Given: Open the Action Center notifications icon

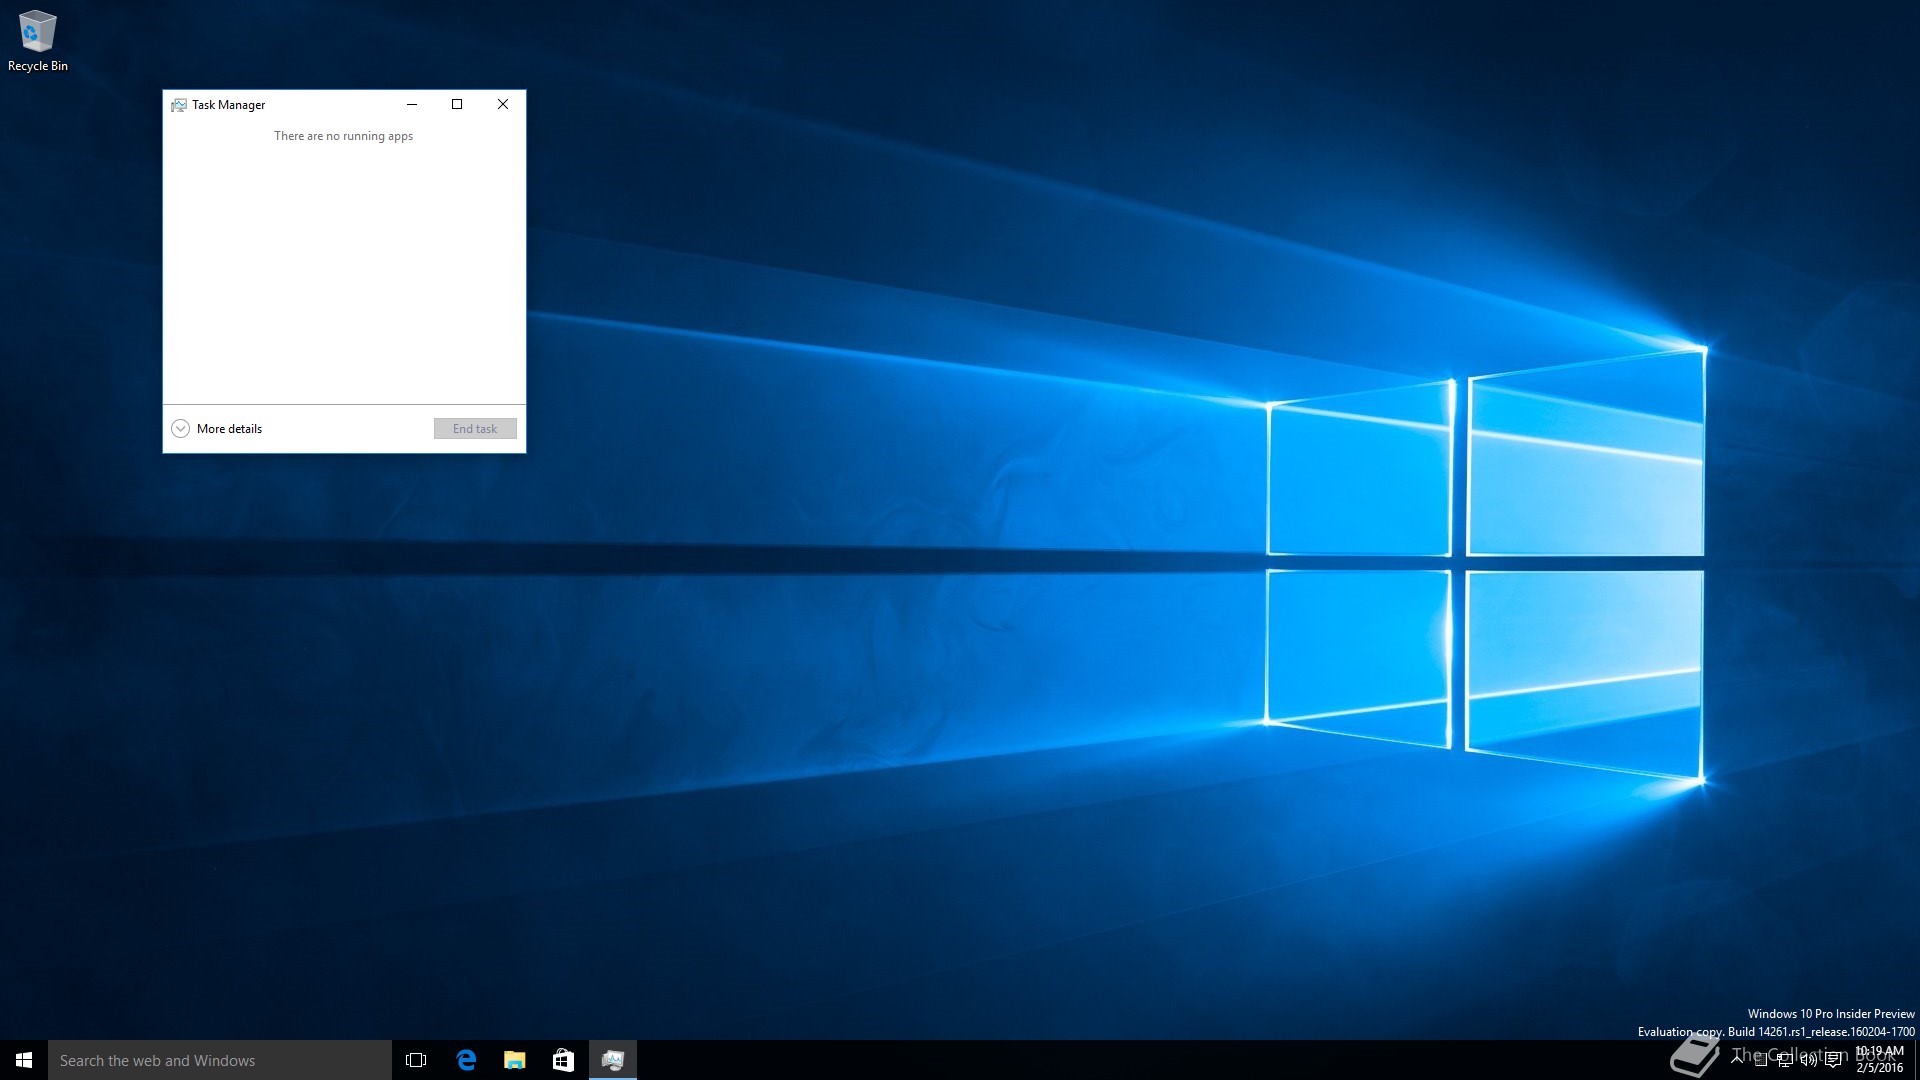Looking at the screenshot, I should tap(1833, 1060).
